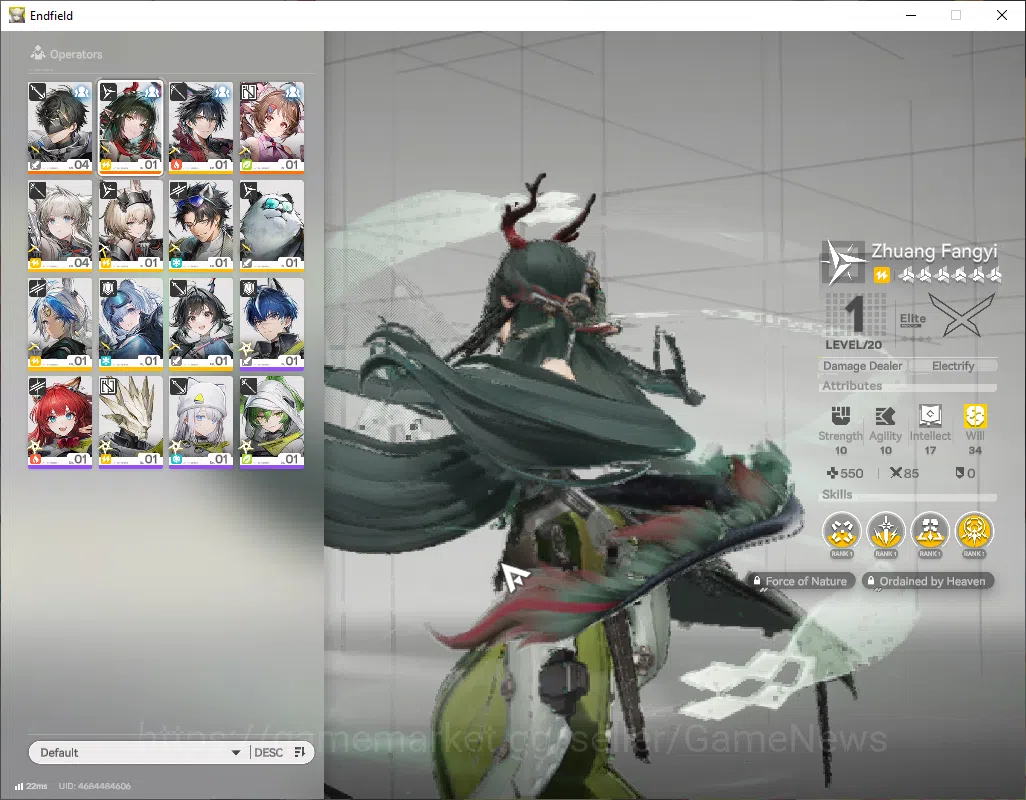This screenshot has height=800, width=1026.
Task: Click the 22ms latency readout
Action: coord(37,786)
